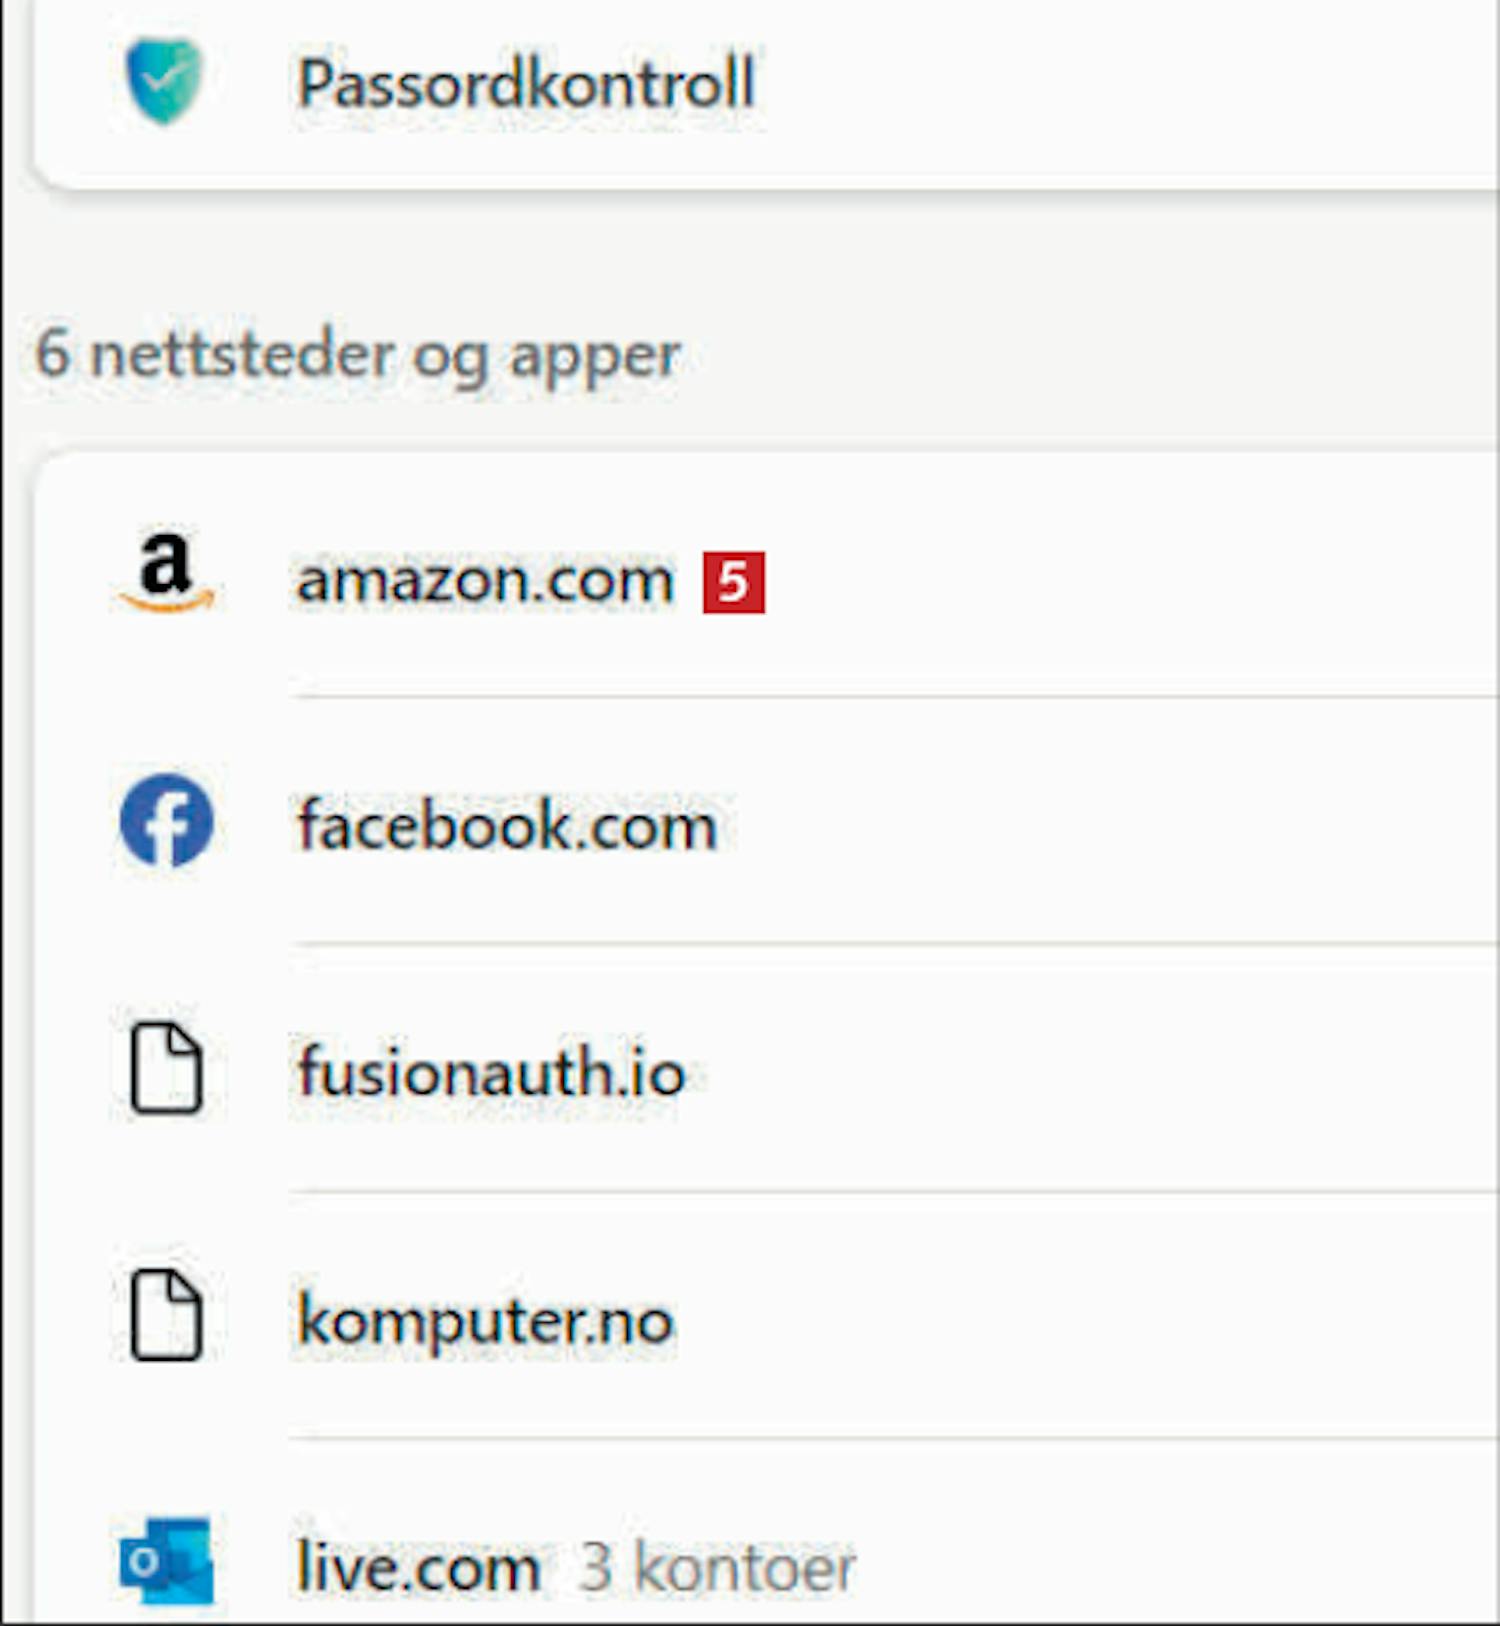Click the divider line below amazon.com
This screenshot has height=1626, width=1500.
895,696
